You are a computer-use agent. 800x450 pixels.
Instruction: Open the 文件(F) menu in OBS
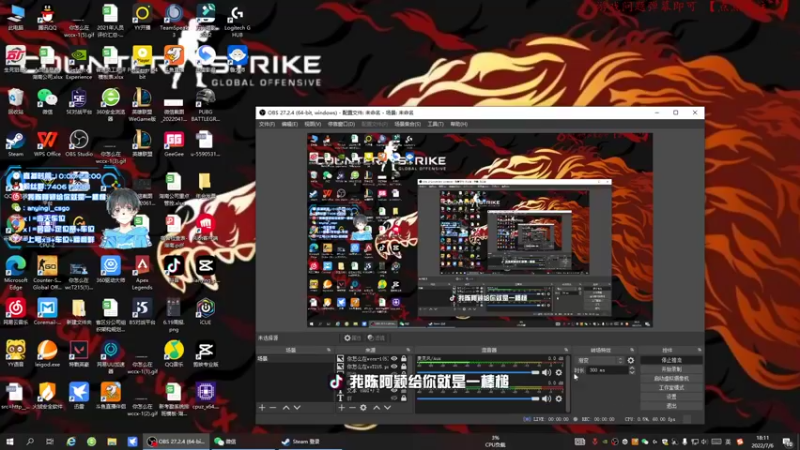click(x=267, y=124)
